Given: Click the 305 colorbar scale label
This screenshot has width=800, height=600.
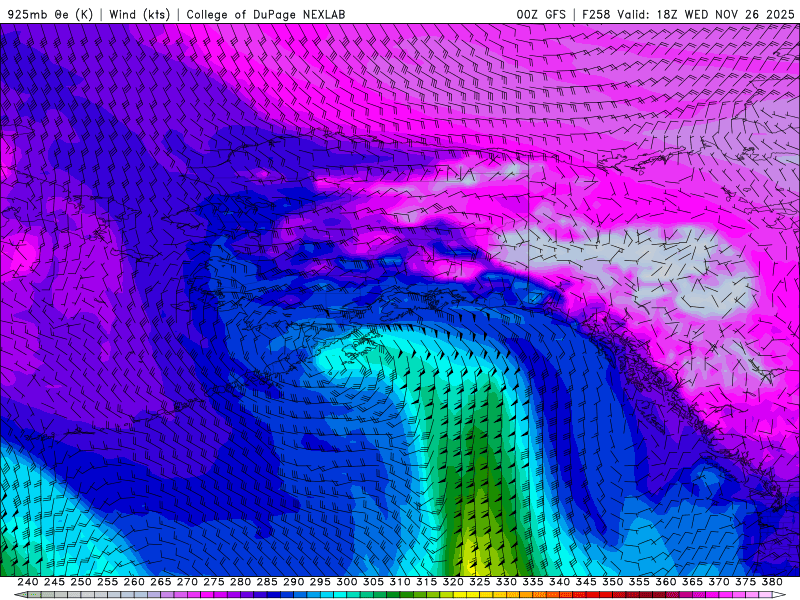Looking at the screenshot, I should coord(373,582).
